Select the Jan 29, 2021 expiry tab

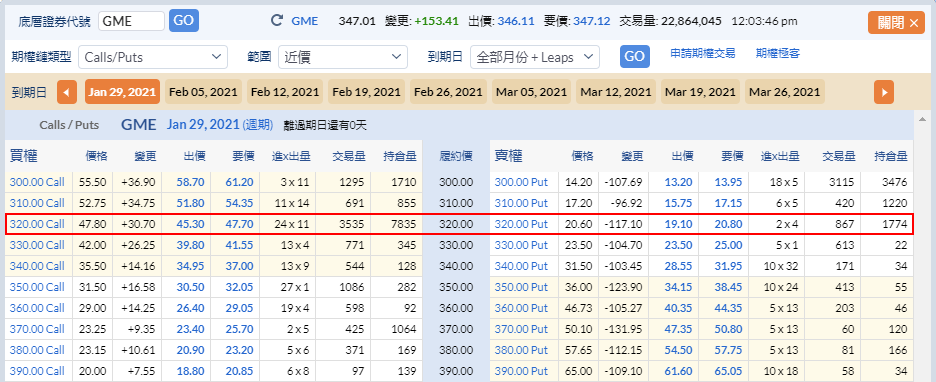[122, 93]
